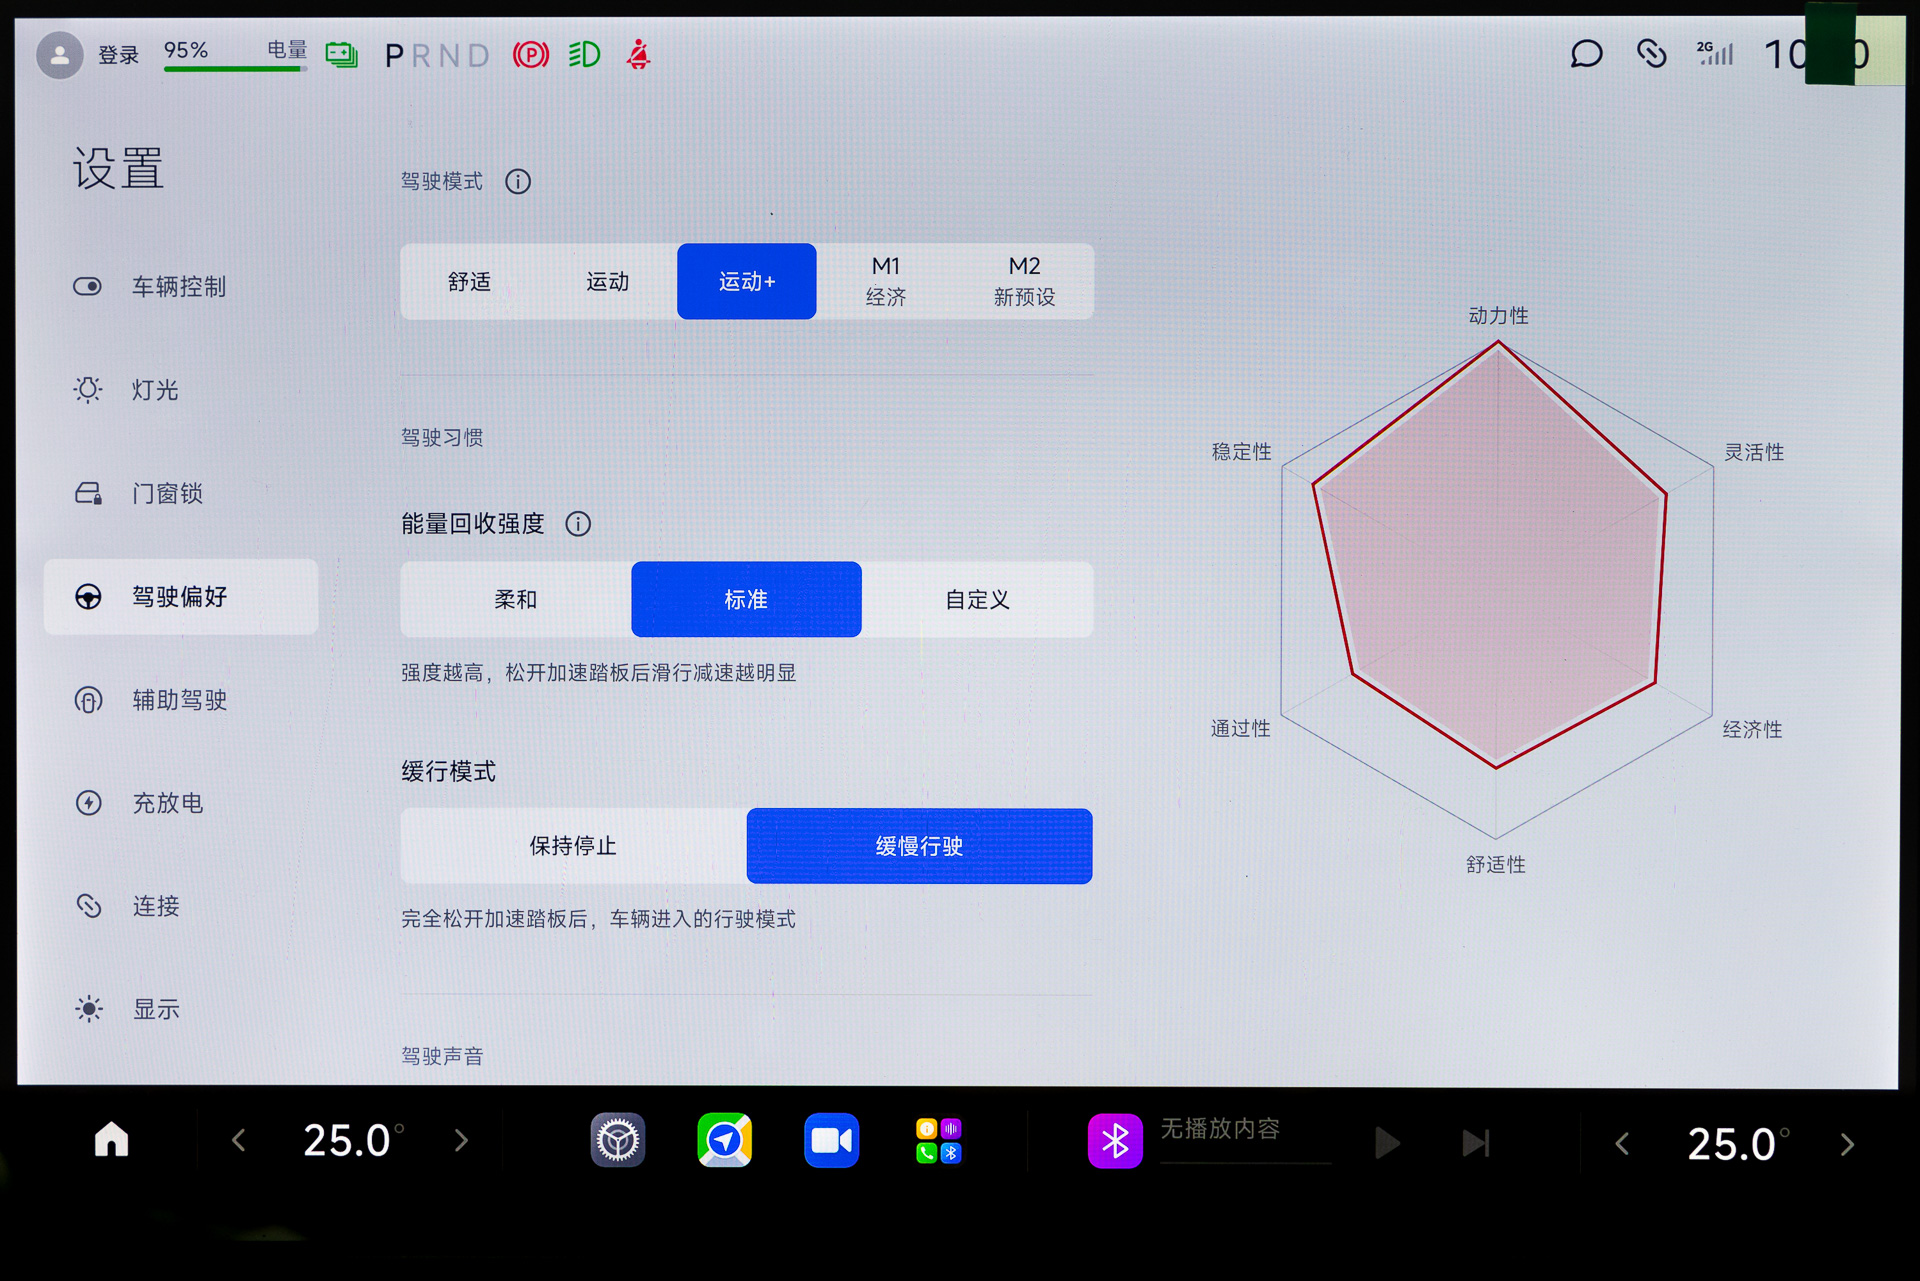
Task: Open the app grid launcher
Action: (x=938, y=1140)
